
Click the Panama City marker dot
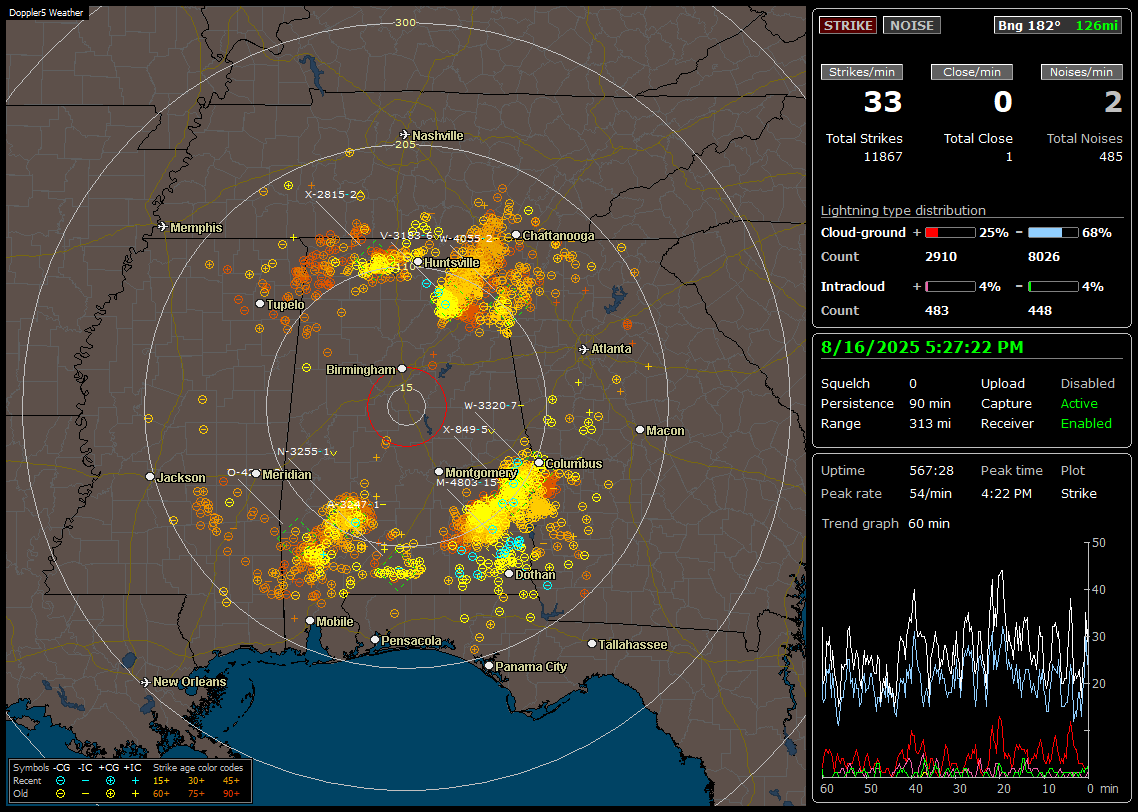click(488, 665)
